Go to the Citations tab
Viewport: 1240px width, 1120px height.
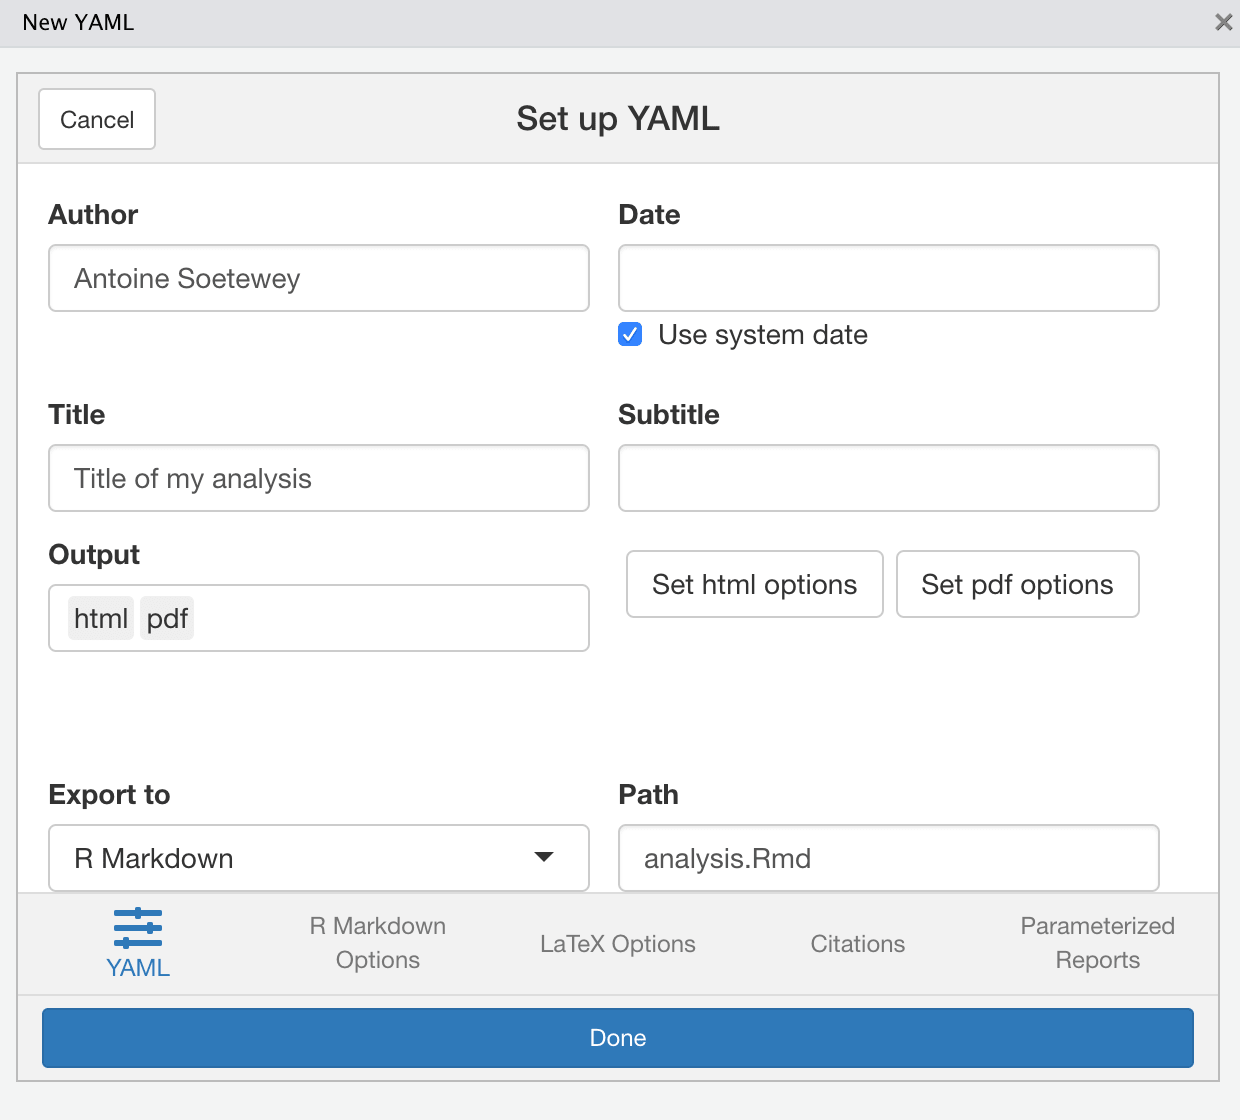tap(858, 943)
